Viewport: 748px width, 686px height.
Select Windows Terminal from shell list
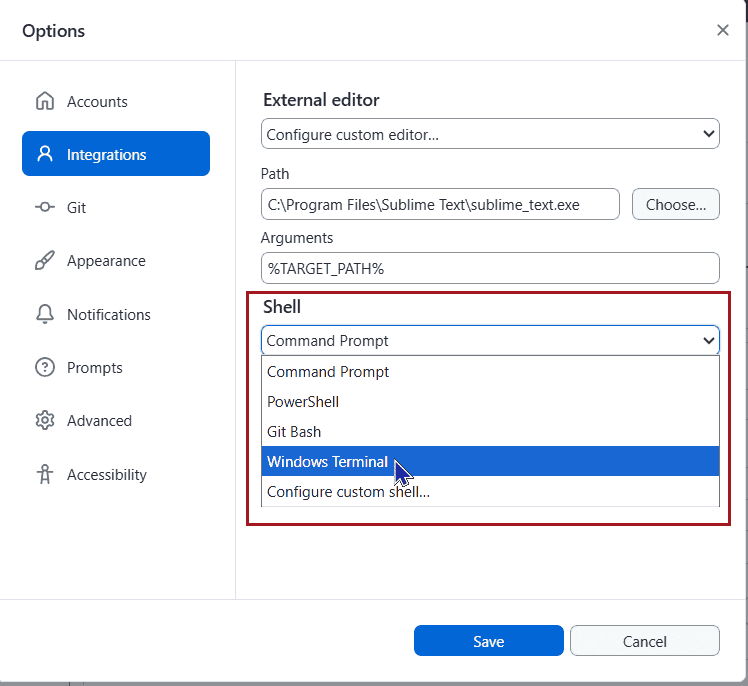click(327, 462)
